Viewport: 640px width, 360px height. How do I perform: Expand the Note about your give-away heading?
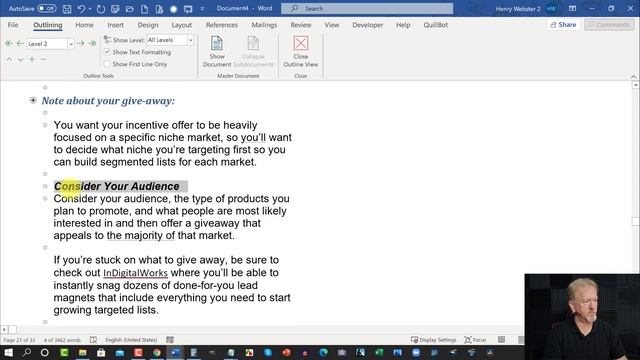pos(33,100)
